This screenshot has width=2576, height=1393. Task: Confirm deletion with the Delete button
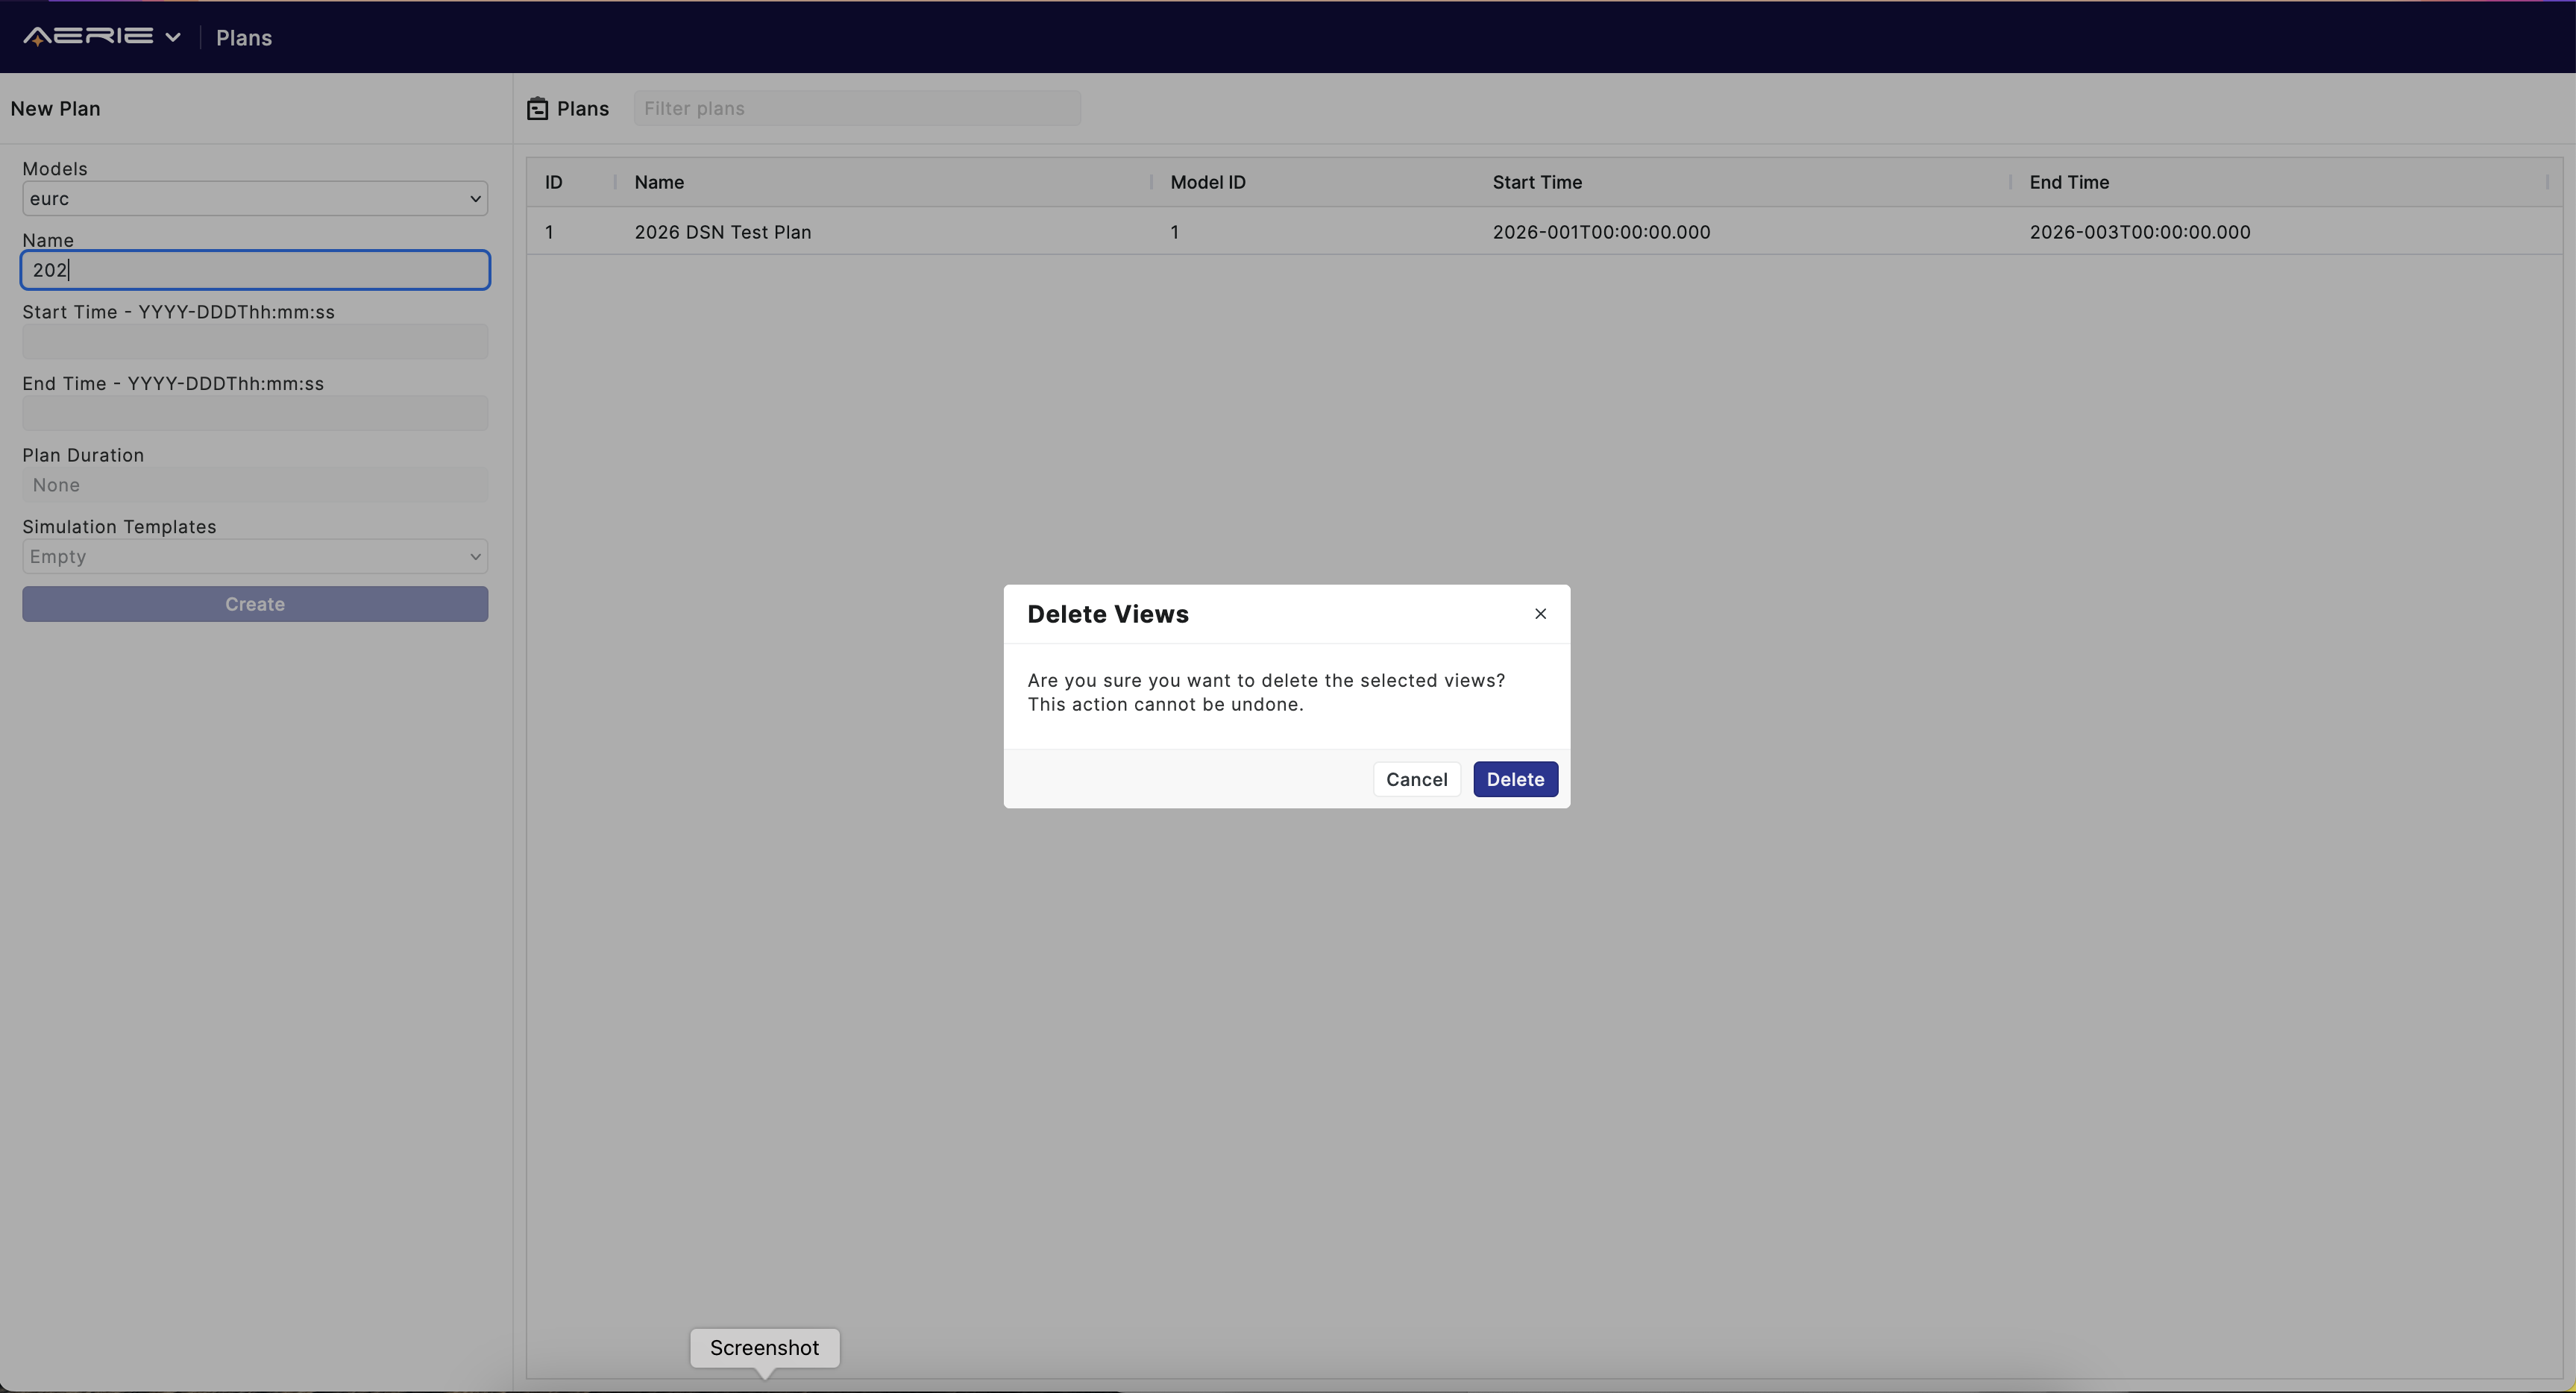coord(1515,779)
